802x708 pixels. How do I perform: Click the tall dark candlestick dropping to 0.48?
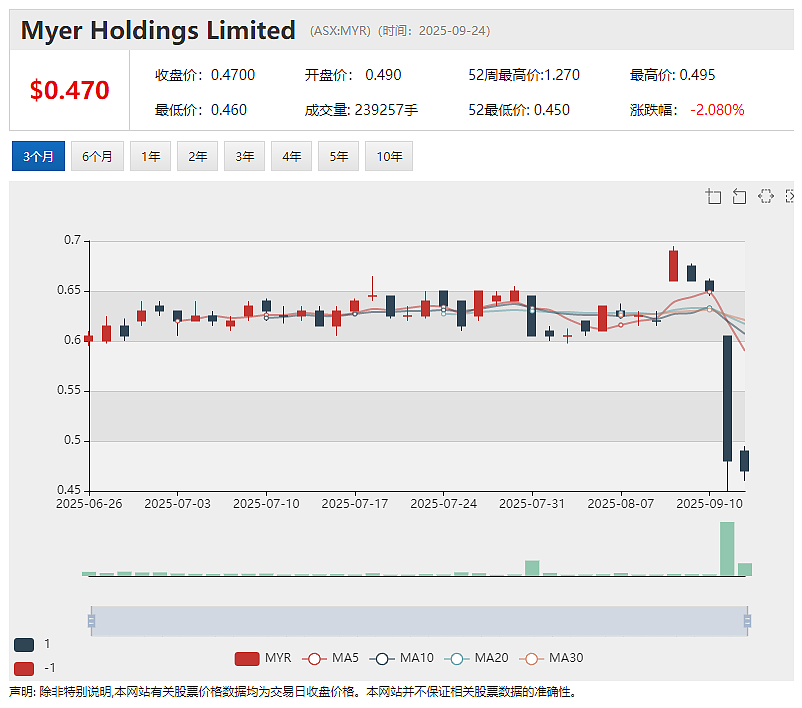click(727, 398)
